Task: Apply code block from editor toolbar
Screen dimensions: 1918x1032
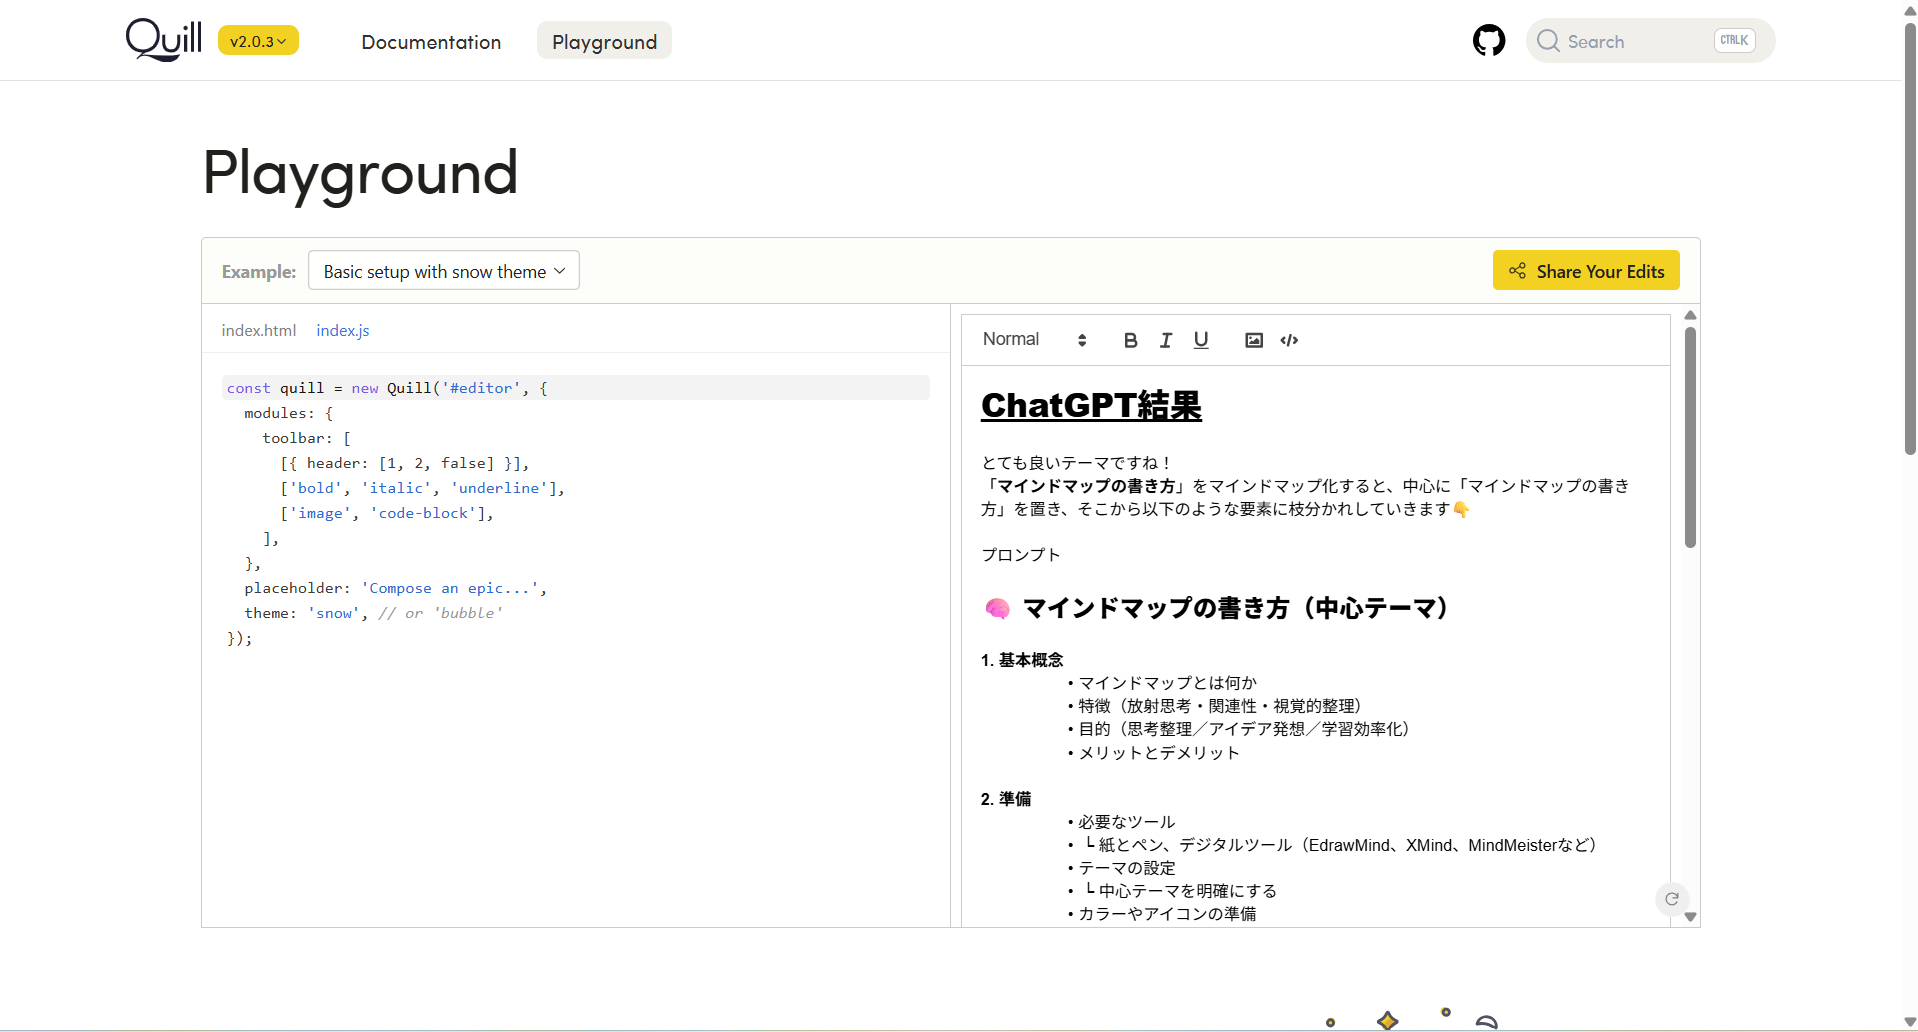Action: click(x=1289, y=340)
